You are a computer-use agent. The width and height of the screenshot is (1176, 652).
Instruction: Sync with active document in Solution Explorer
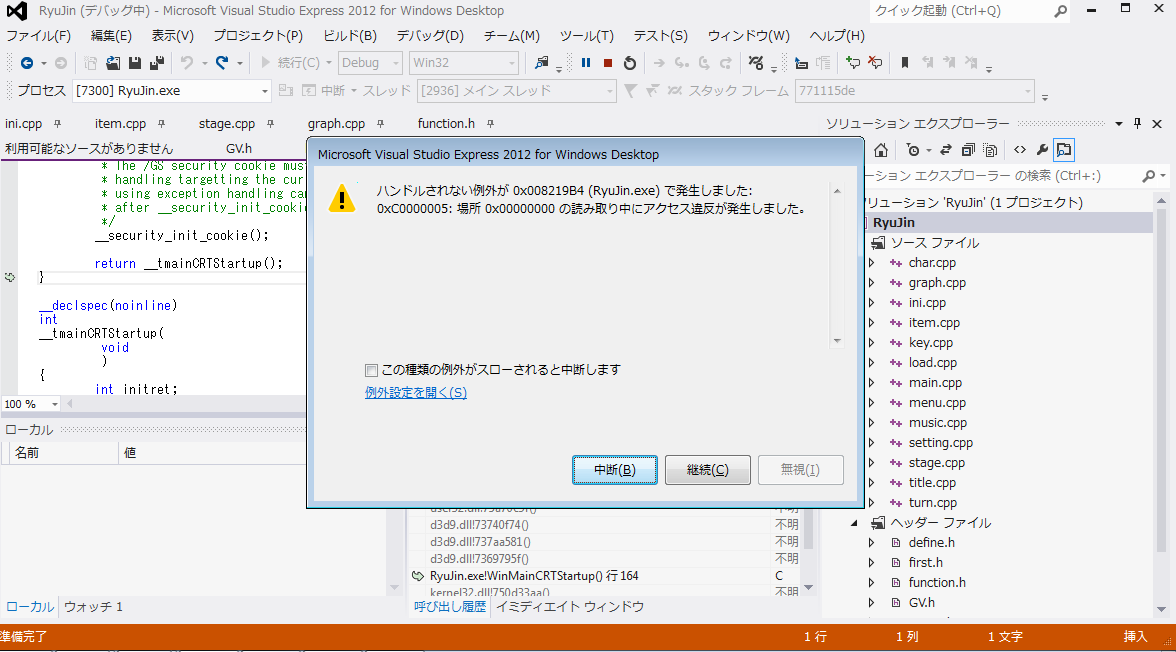[946, 150]
